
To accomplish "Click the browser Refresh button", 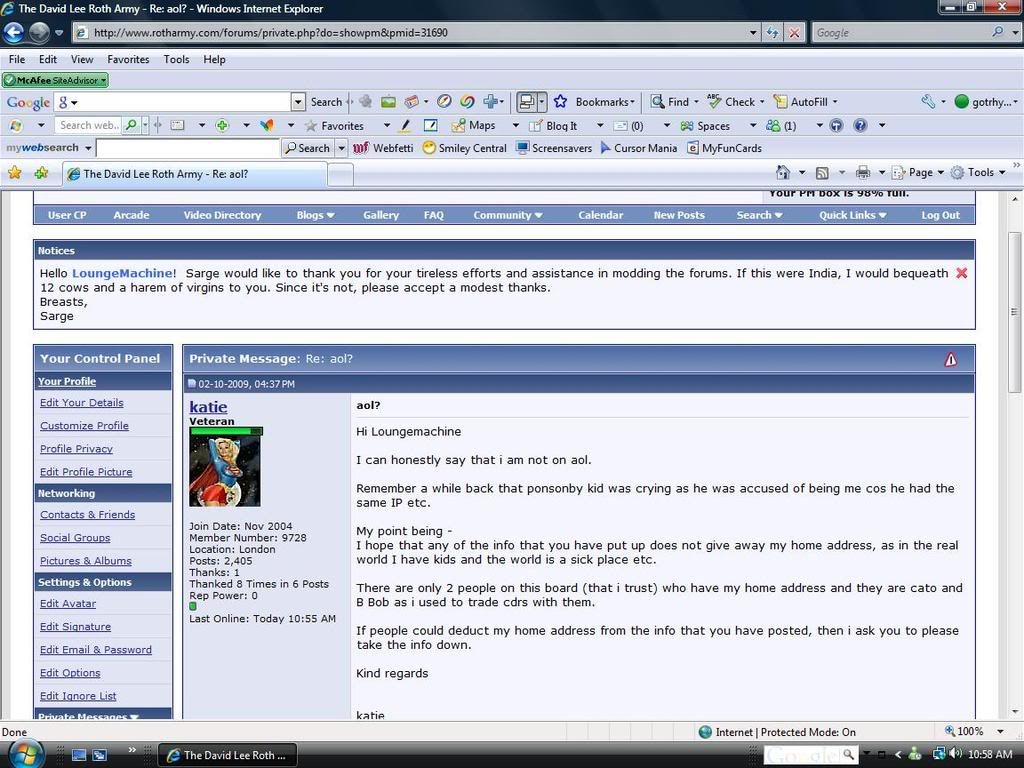I will 772,33.
